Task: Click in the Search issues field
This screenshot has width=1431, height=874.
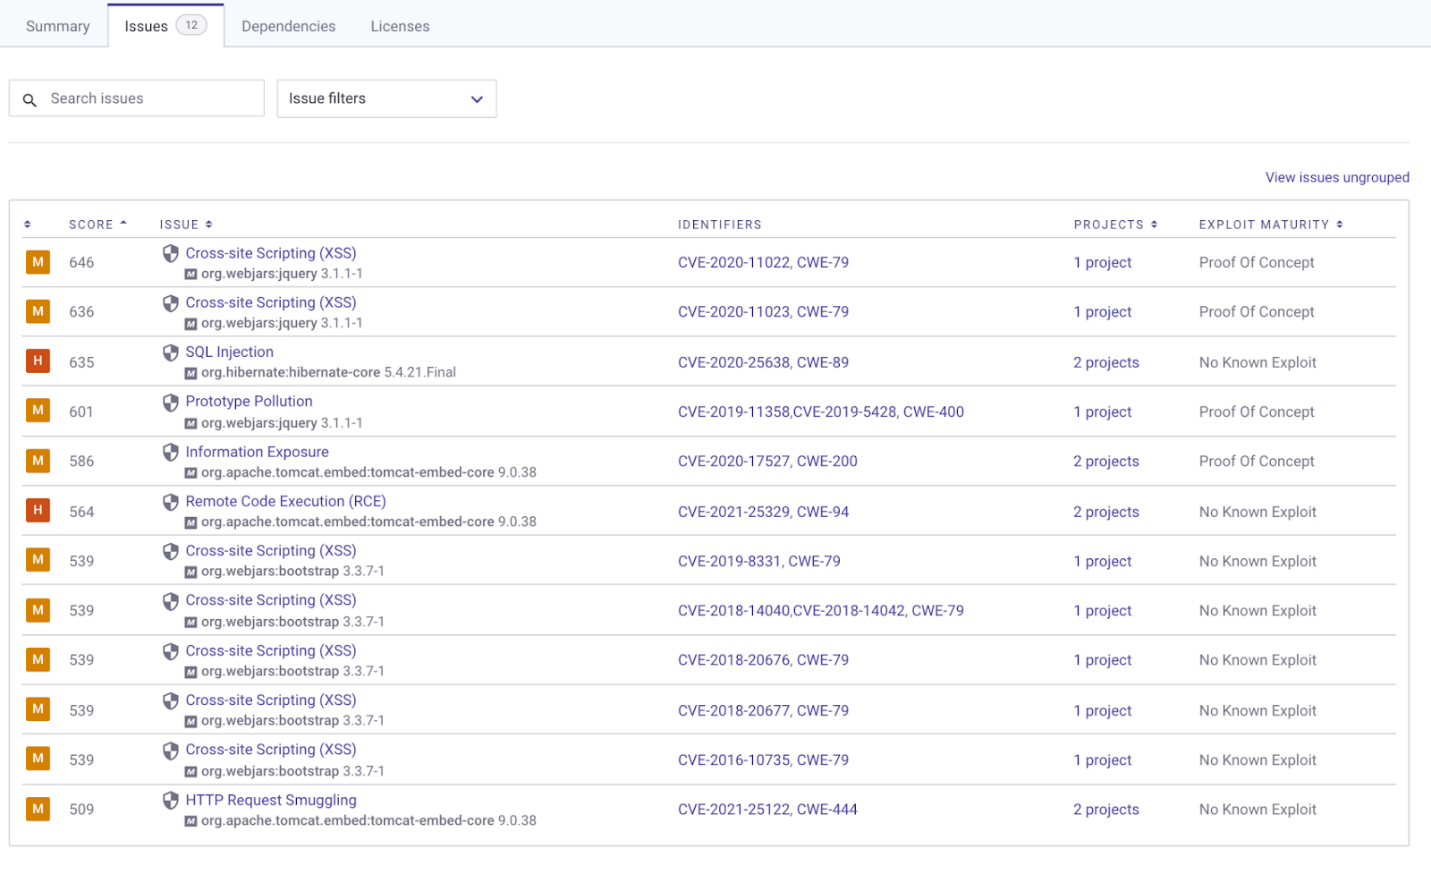Action: click(137, 98)
